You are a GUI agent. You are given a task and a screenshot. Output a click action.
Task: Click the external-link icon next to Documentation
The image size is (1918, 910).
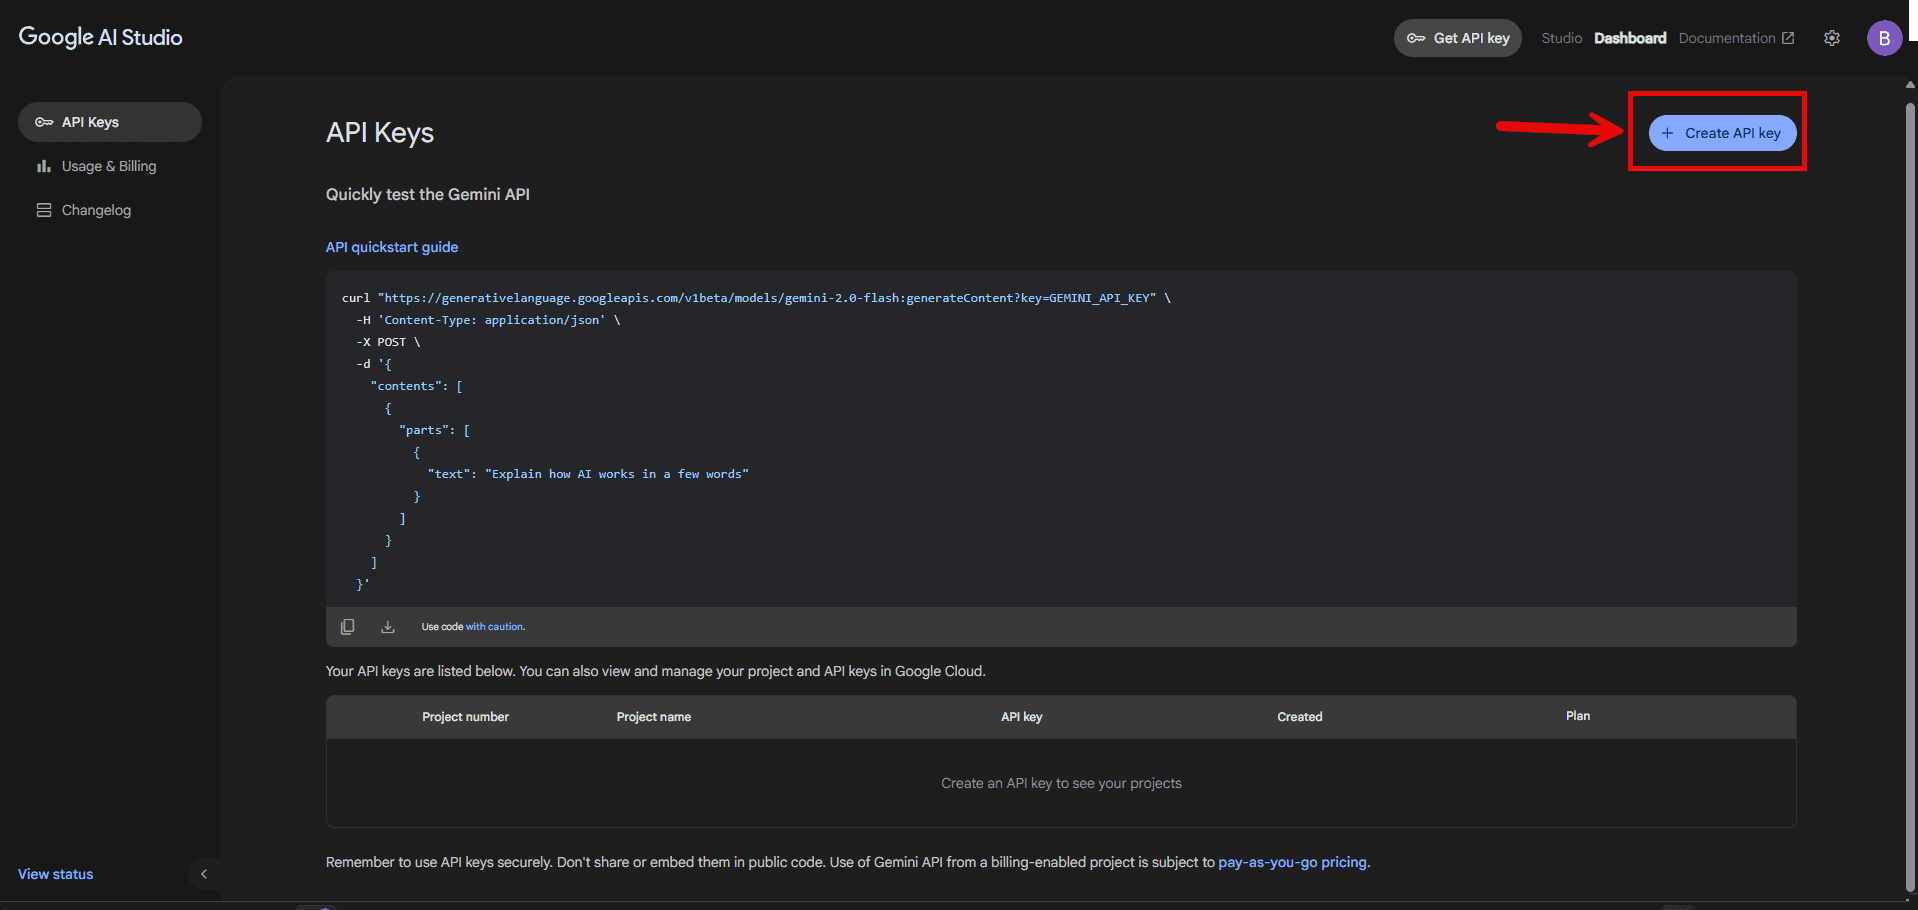pos(1788,38)
